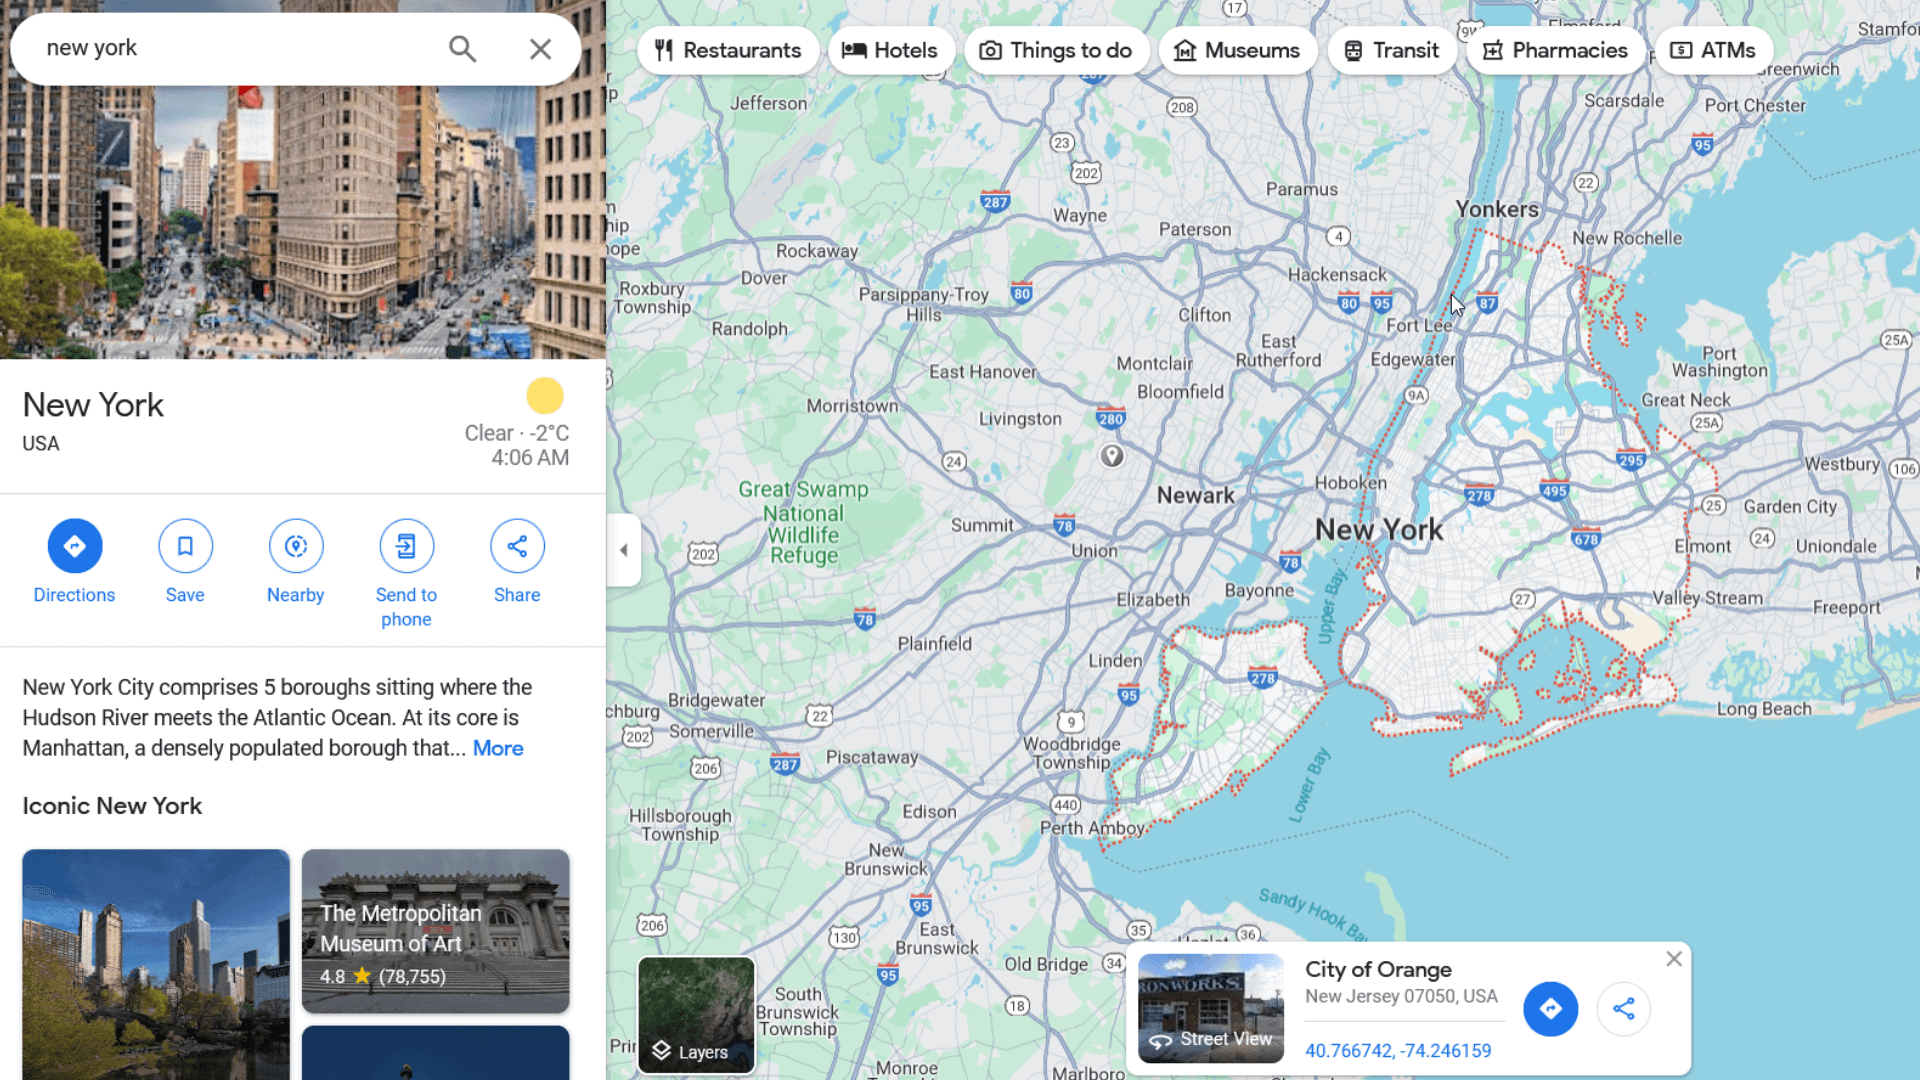Open New York header street photo
This screenshot has height=1080, width=1920.
303,220
